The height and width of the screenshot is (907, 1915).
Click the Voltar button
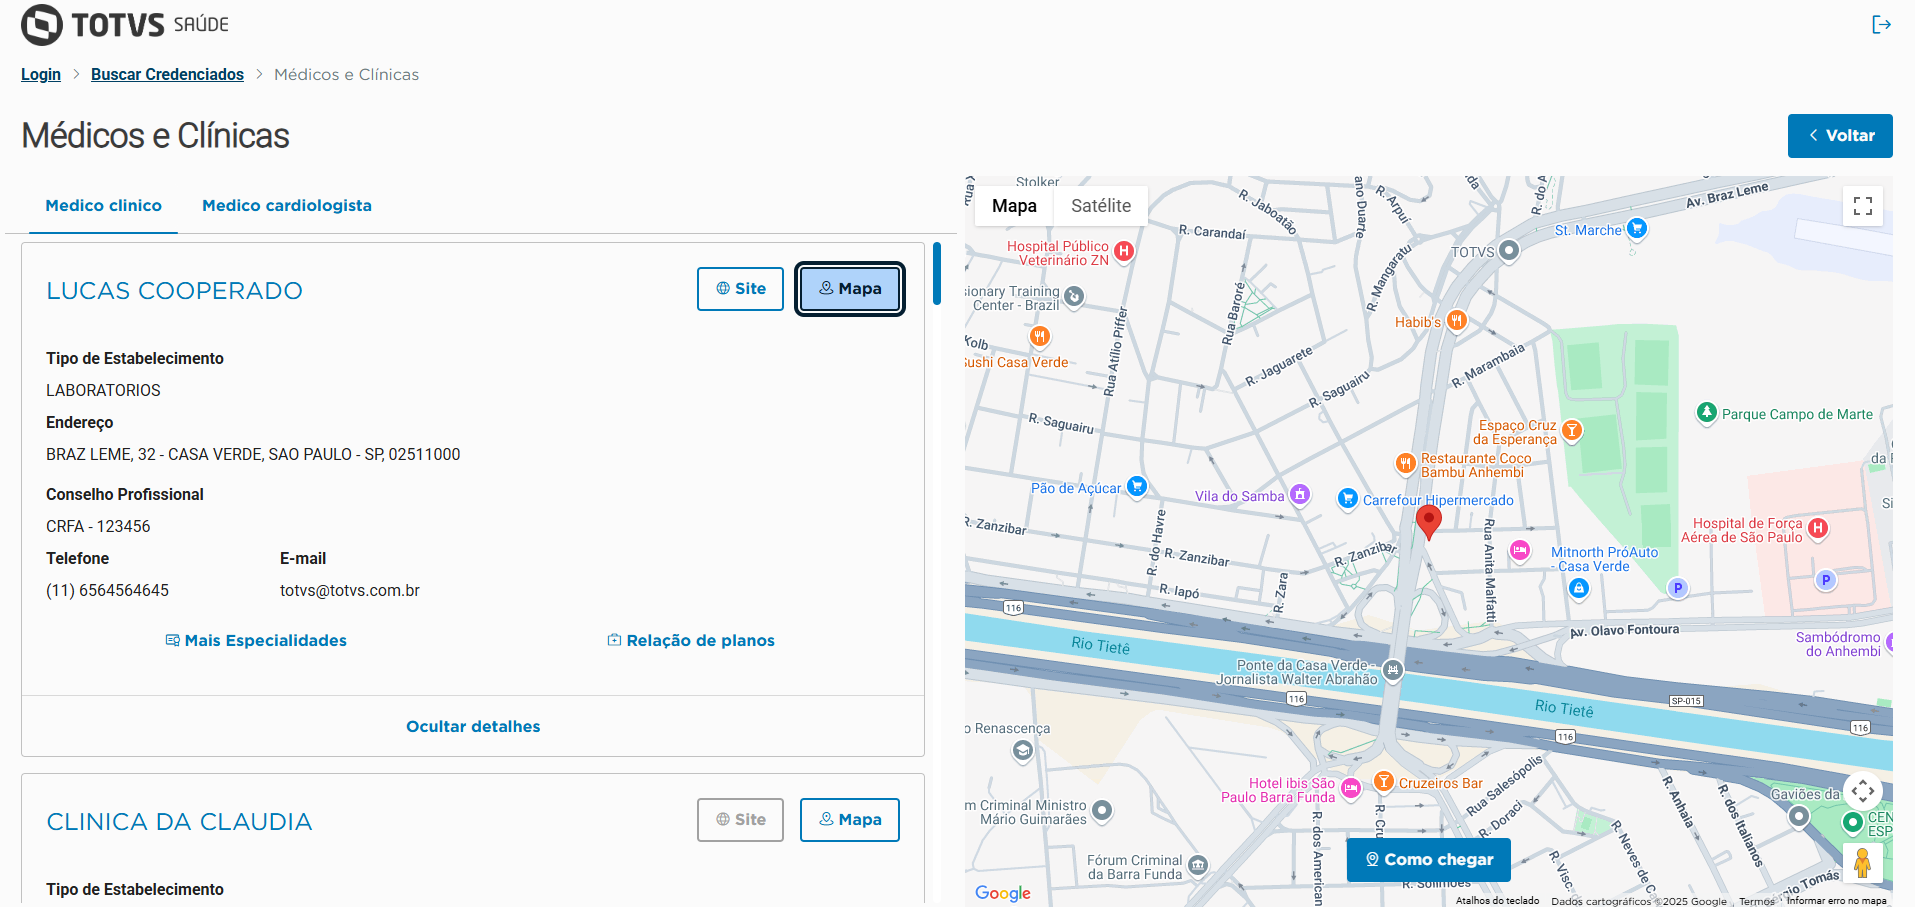coord(1840,136)
